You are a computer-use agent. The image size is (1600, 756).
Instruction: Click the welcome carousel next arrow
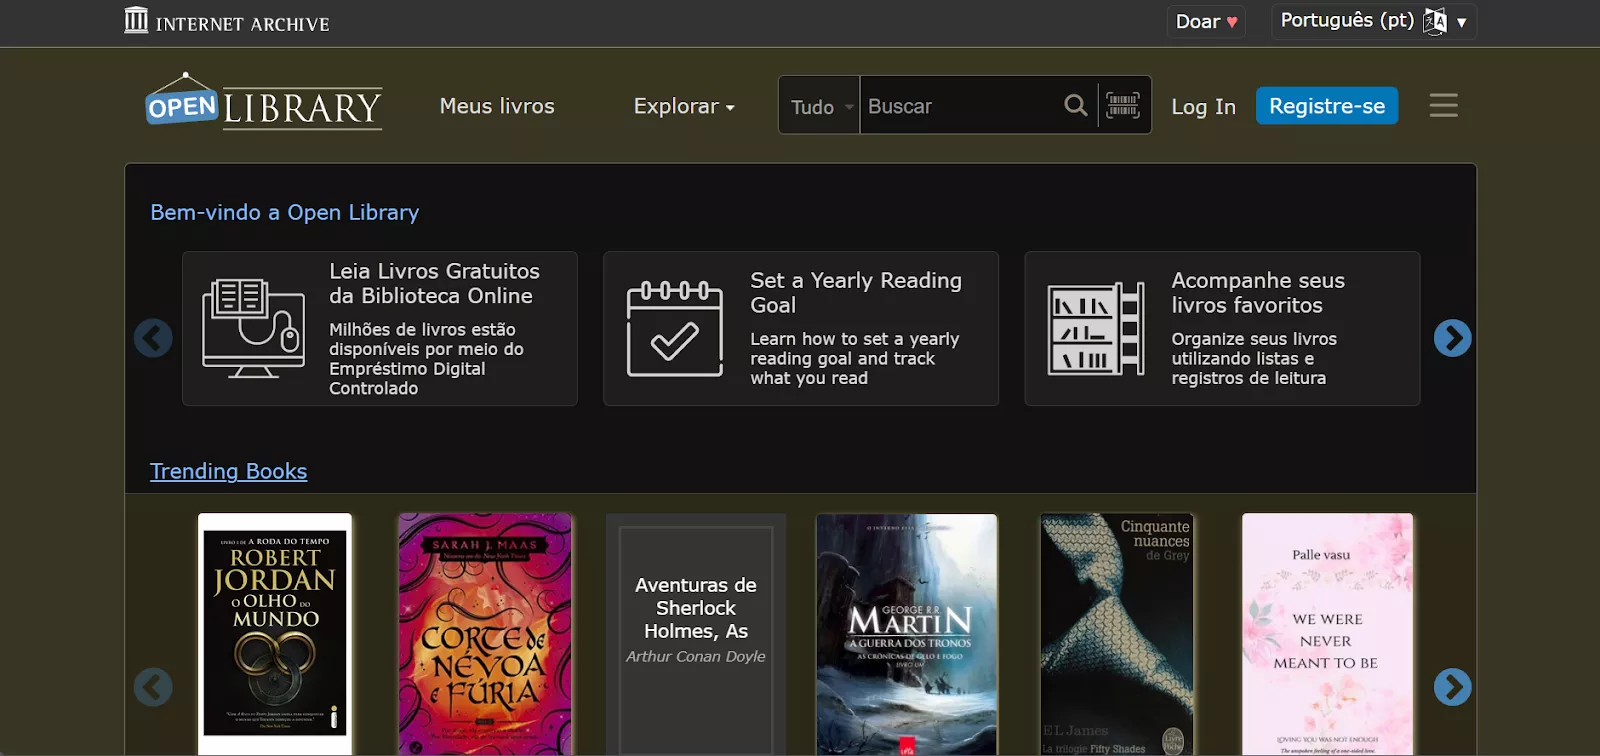coord(1452,338)
